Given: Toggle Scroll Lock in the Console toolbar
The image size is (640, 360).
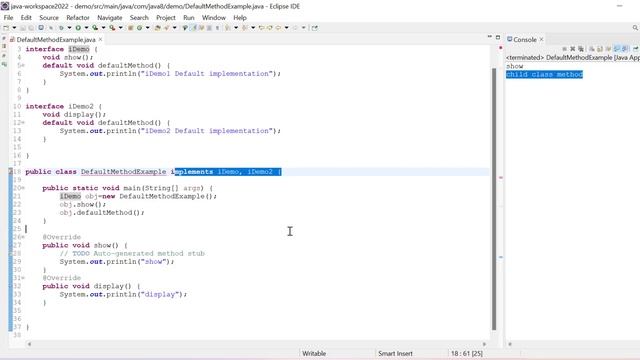Looking at the screenshot, I should point(600,49).
